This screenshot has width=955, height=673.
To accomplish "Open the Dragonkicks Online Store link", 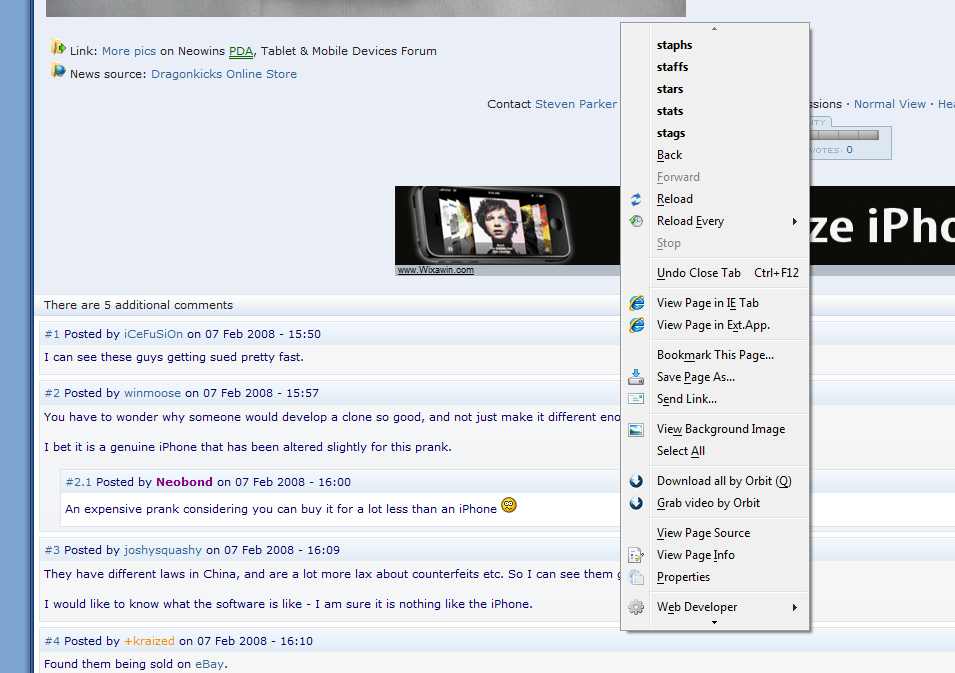I will pos(224,74).
